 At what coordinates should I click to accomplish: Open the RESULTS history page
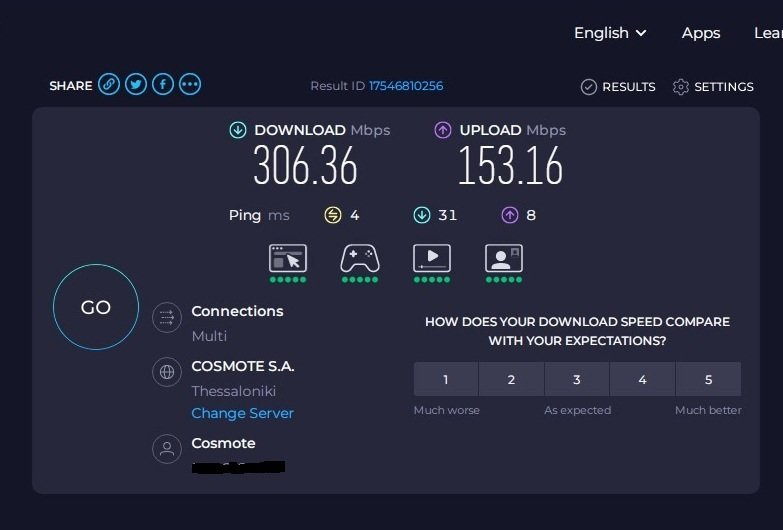coord(618,87)
